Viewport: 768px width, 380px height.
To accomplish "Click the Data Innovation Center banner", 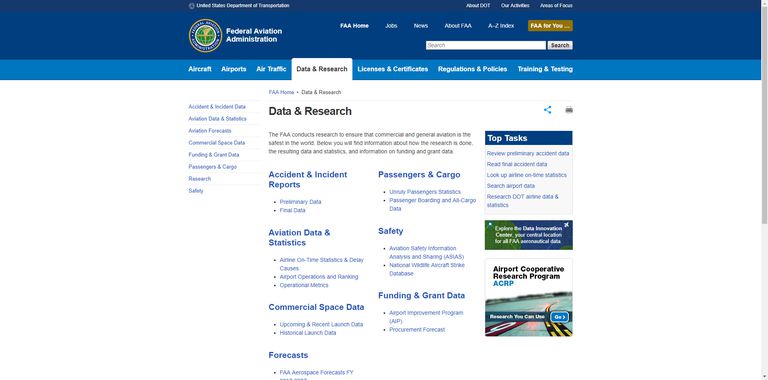I will 528,235.
